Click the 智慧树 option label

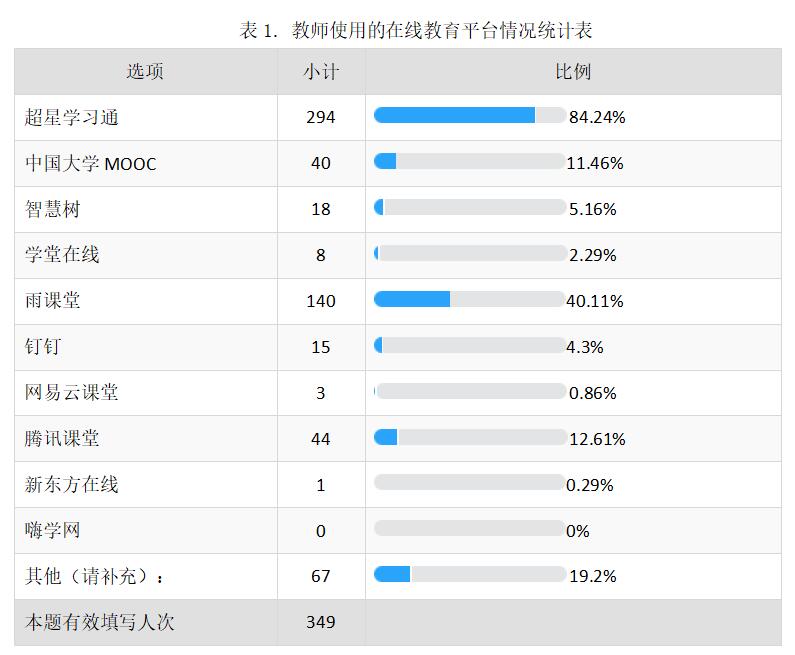tap(52, 209)
